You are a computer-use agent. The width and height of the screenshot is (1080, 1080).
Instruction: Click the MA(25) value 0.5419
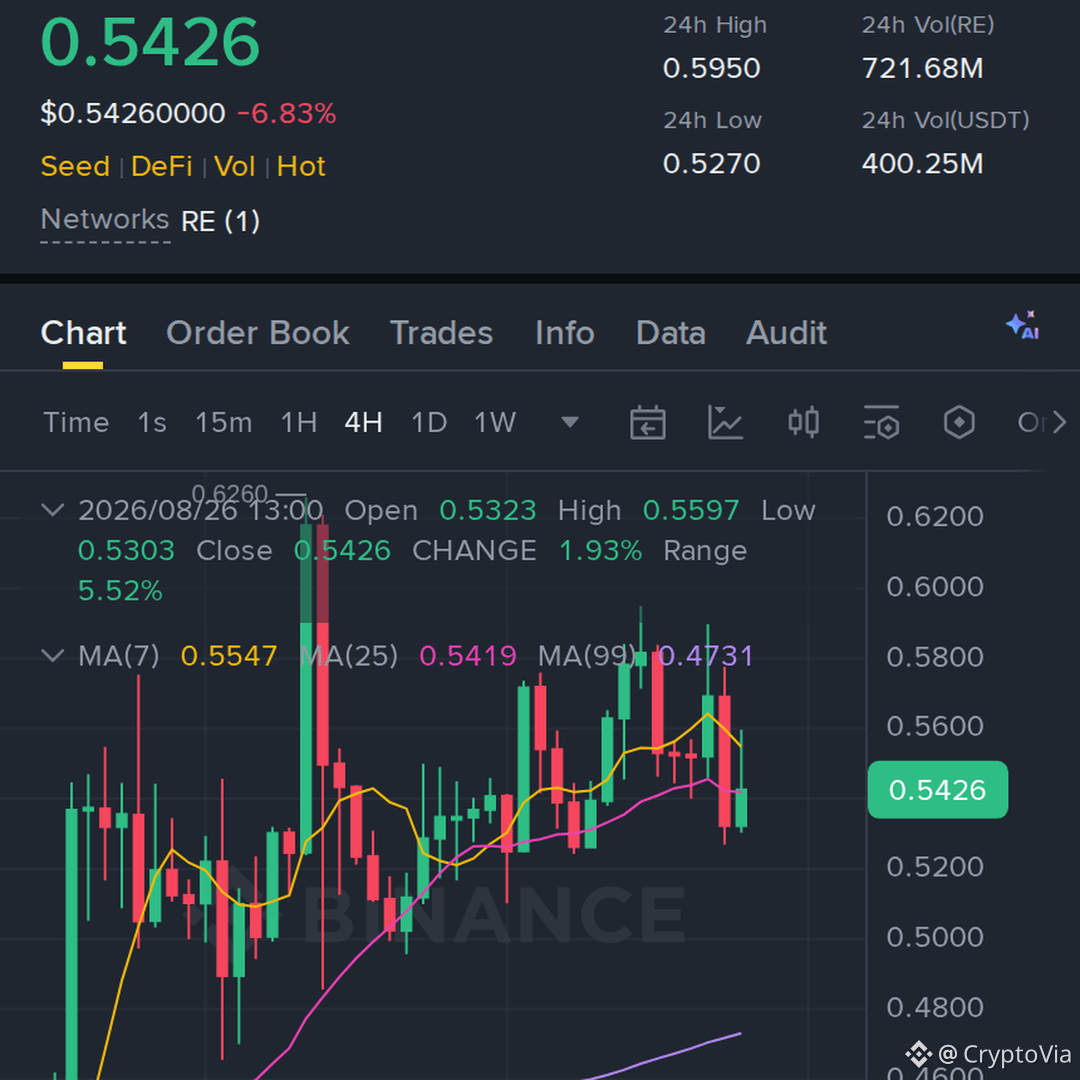click(468, 656)
